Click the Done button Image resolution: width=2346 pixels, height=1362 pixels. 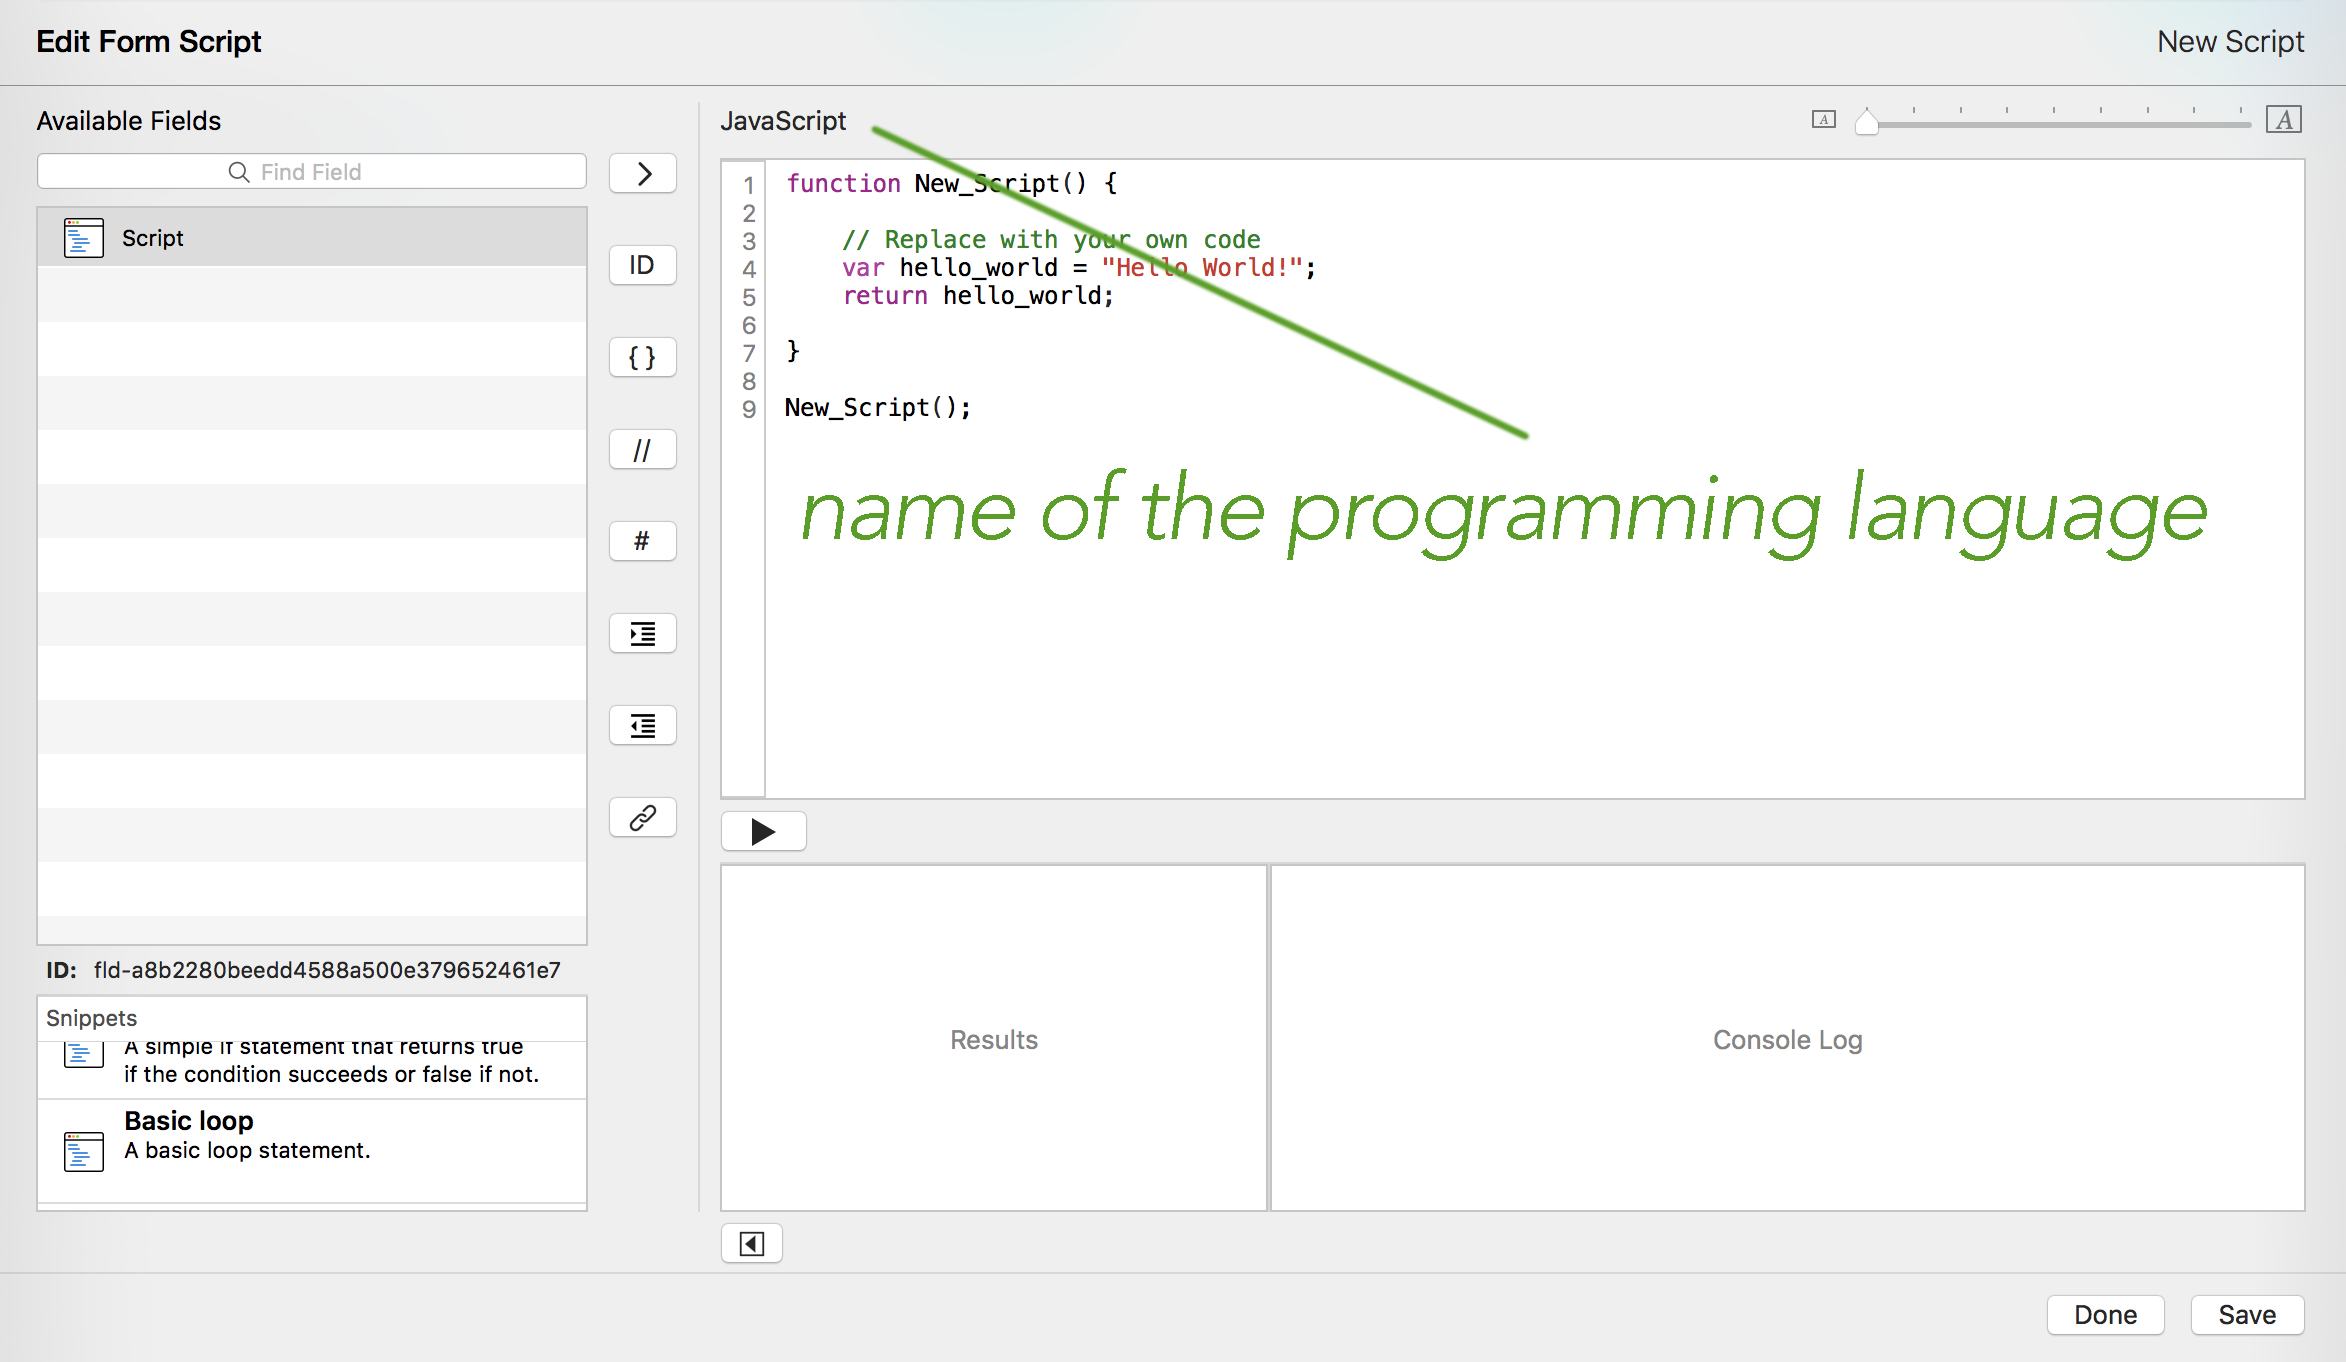click(x=2104, y=1315)
